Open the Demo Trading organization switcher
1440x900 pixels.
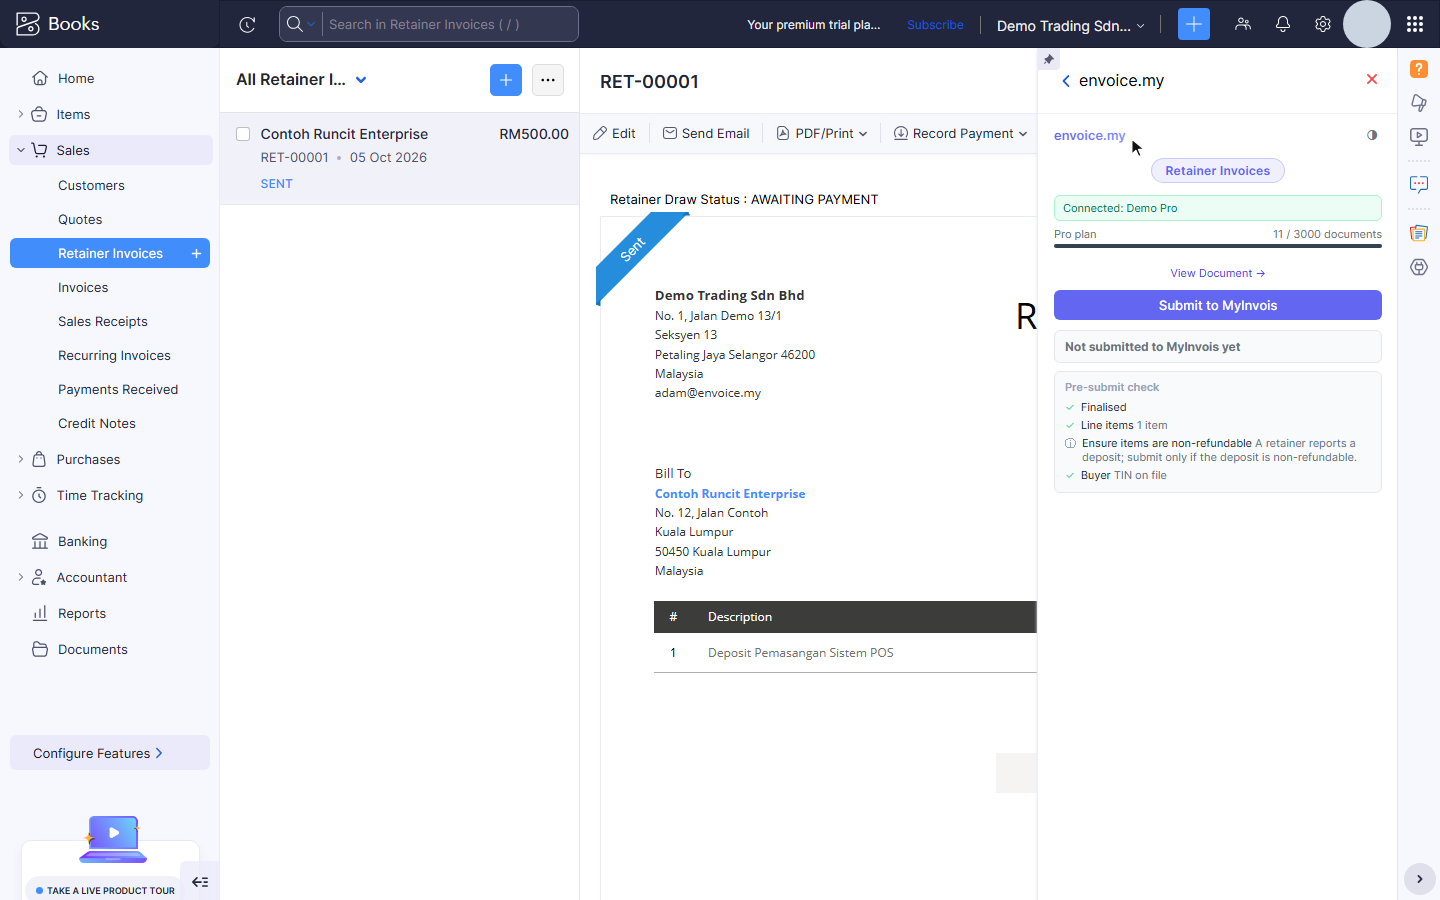point(1071,26)
